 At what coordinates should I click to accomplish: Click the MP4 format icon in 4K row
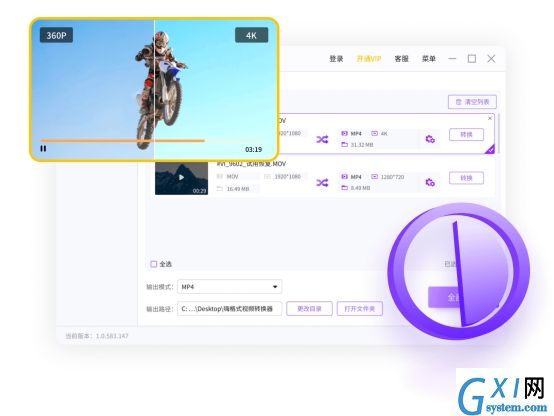pyautogui.click(x=344, y=133)
